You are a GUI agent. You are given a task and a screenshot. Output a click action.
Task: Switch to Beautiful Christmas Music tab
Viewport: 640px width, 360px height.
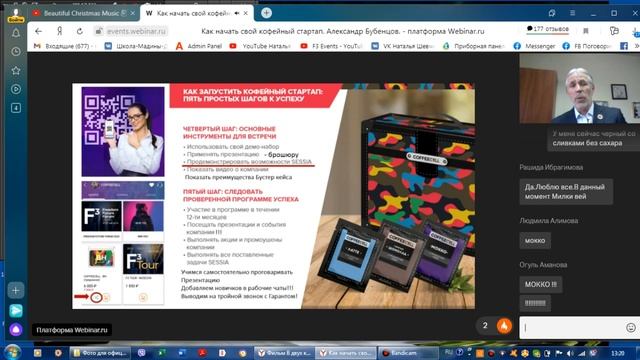point(84,13)
